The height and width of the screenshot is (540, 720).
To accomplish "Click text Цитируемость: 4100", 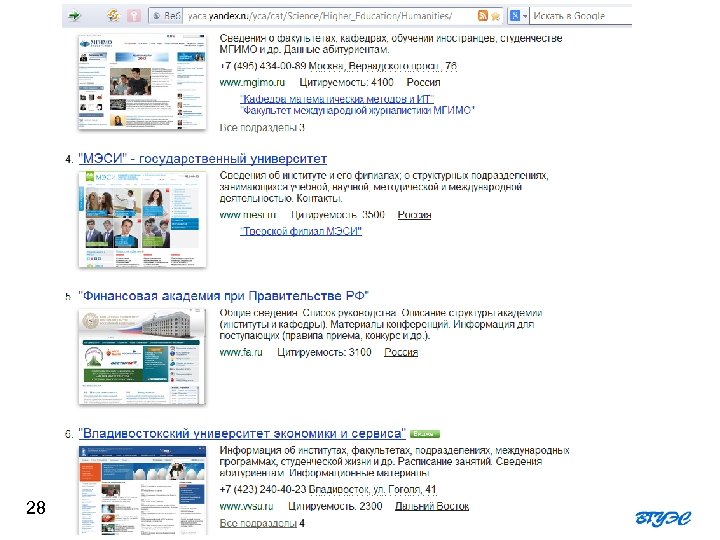I will (x=347, y=82).
